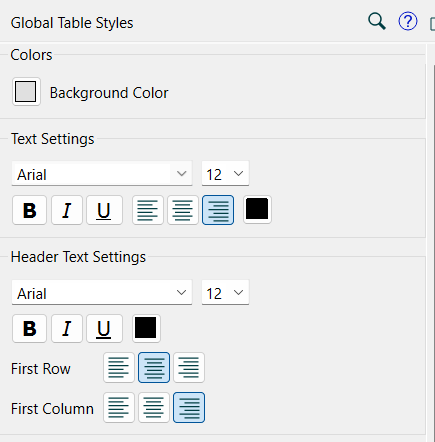Set First Row alignment to left
Viewport: 435px width, 442px height.
(x=119, y=367)
